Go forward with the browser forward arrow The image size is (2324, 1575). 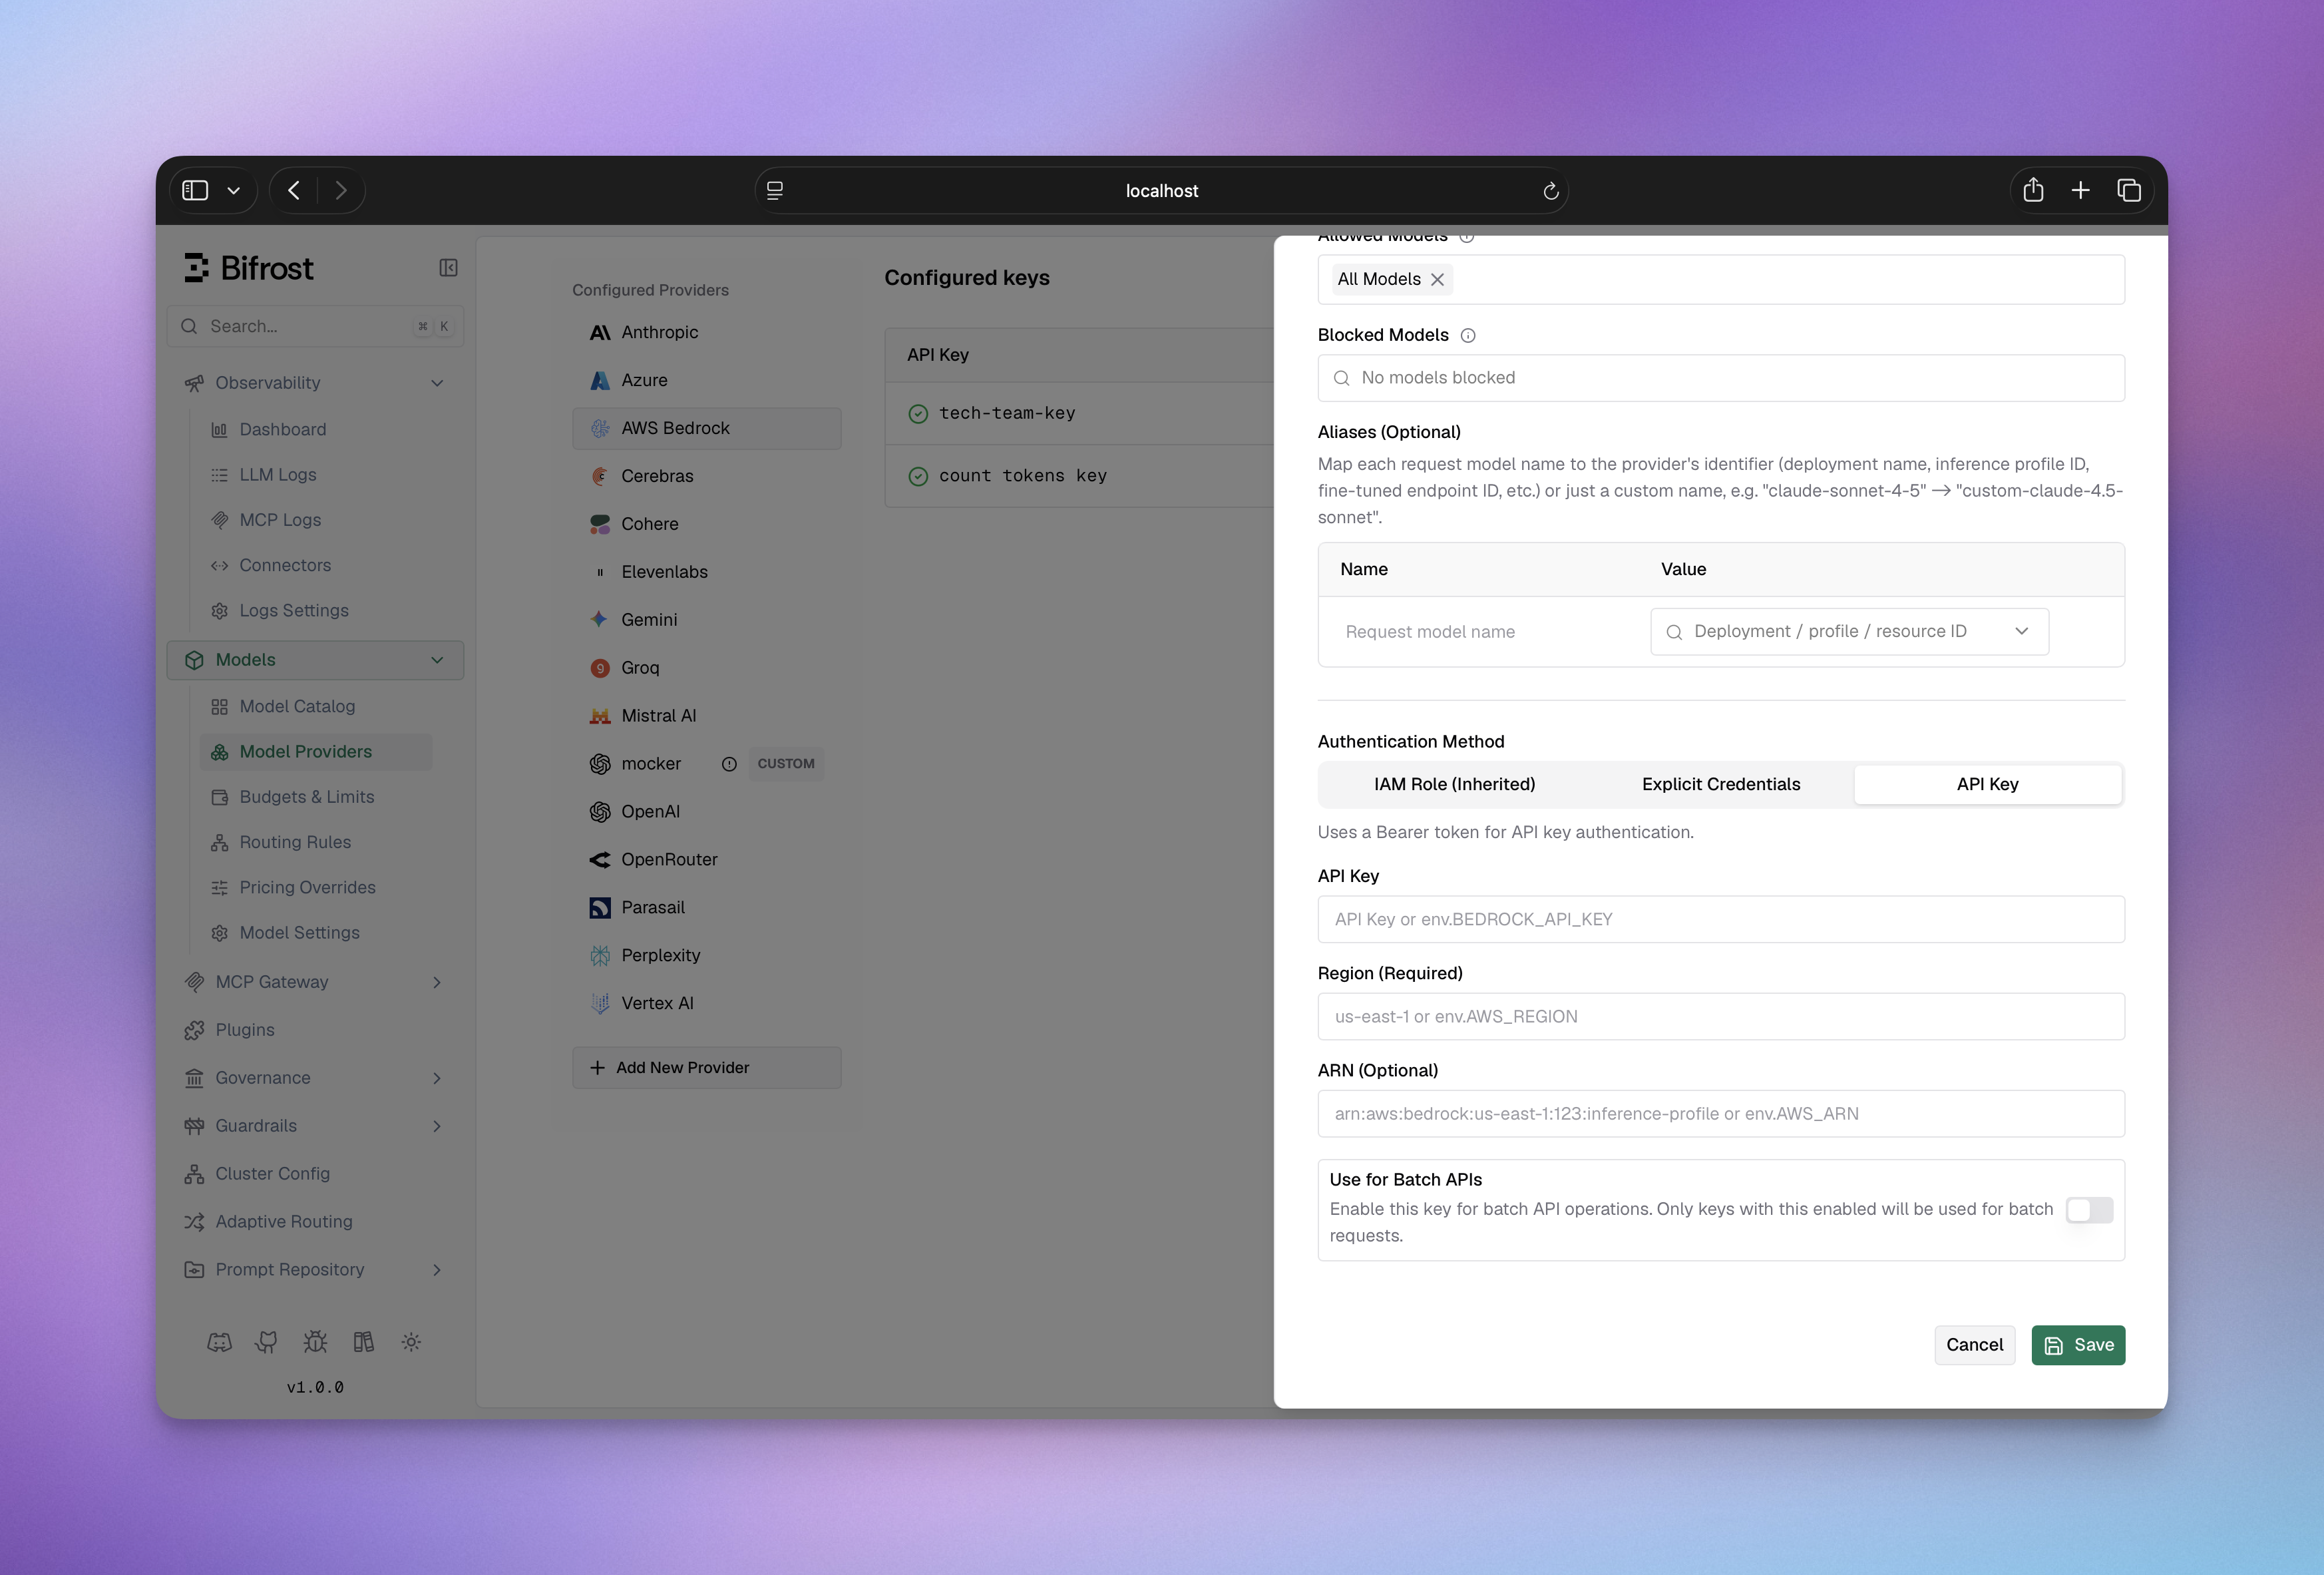[341, 190]
